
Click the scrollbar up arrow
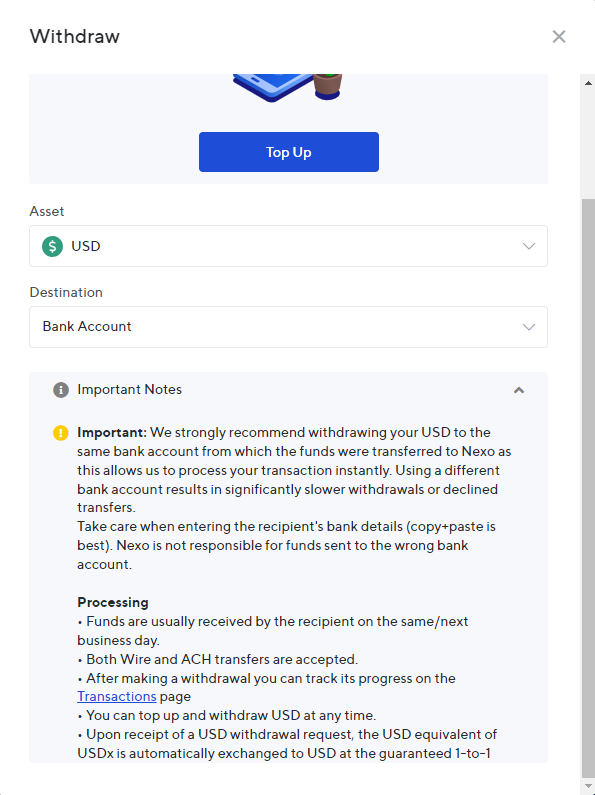[588, 83]
